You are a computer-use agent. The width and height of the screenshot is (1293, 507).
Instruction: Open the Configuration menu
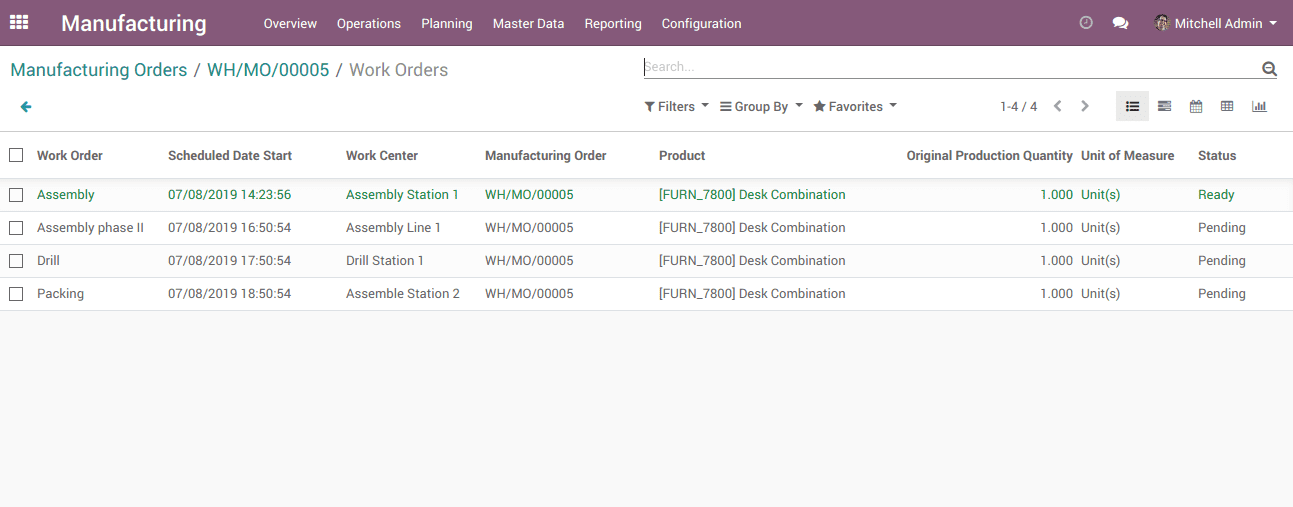pyautogui.click(x=702, y=23)
